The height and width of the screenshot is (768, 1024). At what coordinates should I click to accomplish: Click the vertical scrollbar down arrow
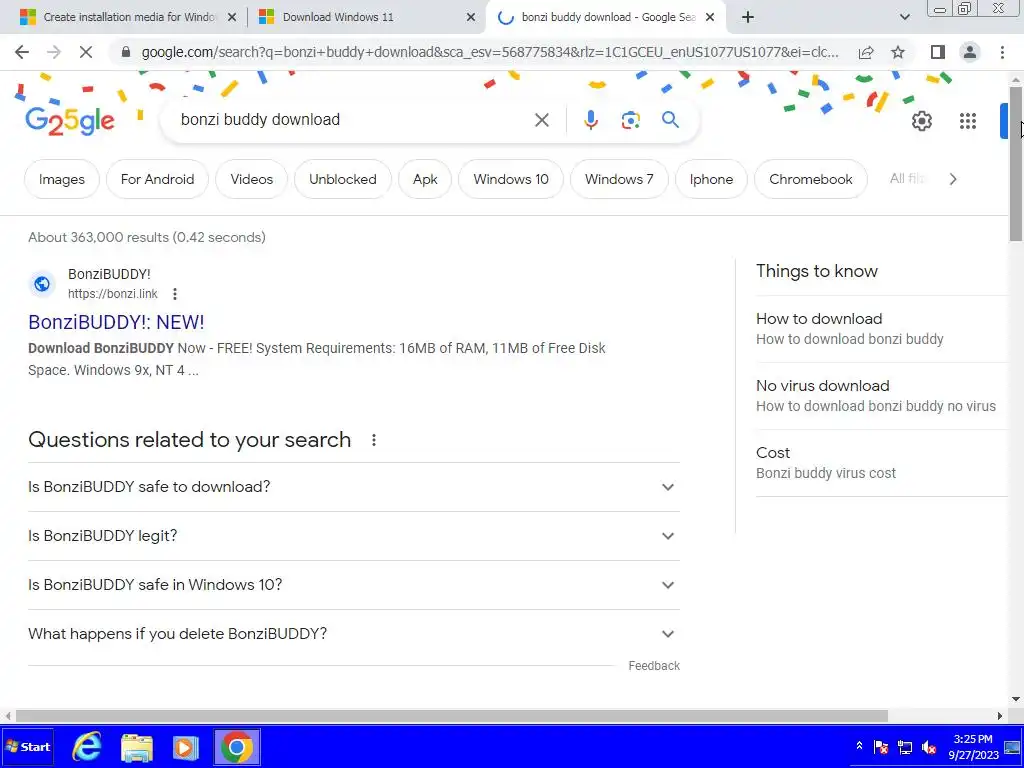point(1016,699)
